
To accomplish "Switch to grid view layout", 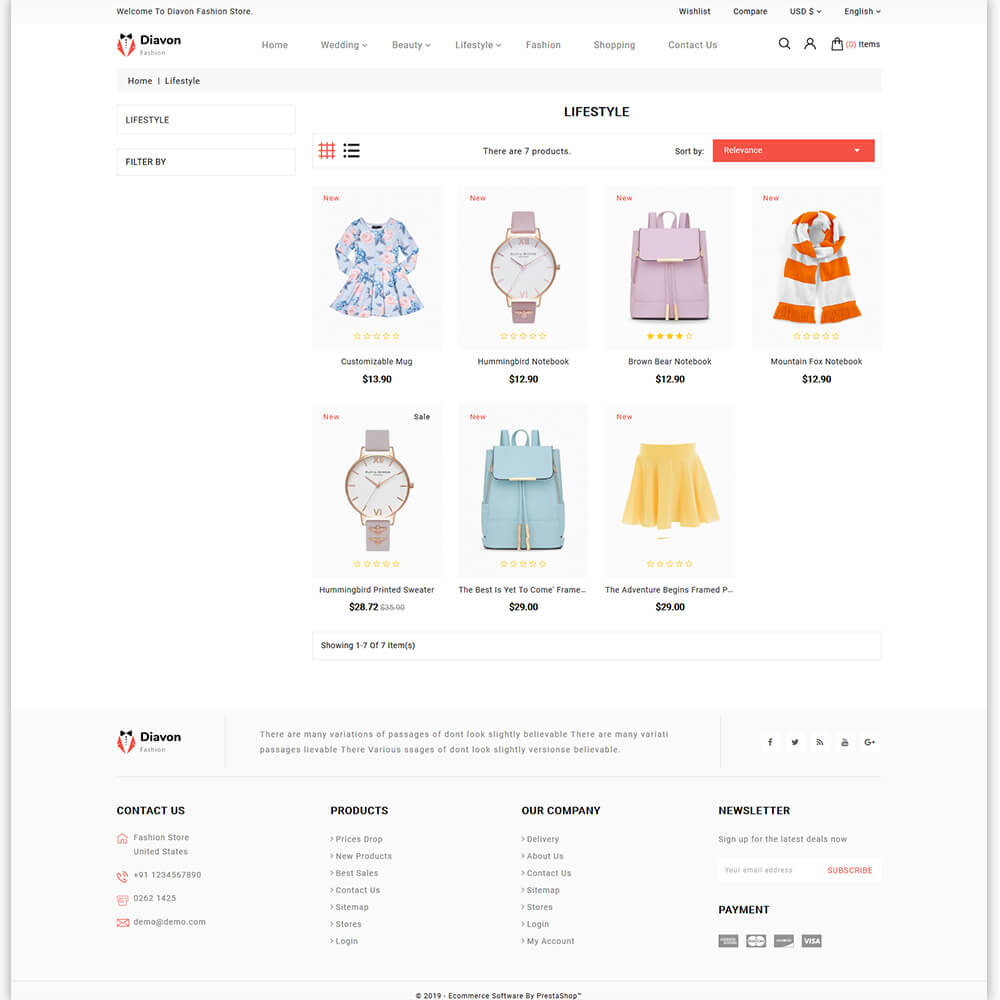I will (327, 151).
